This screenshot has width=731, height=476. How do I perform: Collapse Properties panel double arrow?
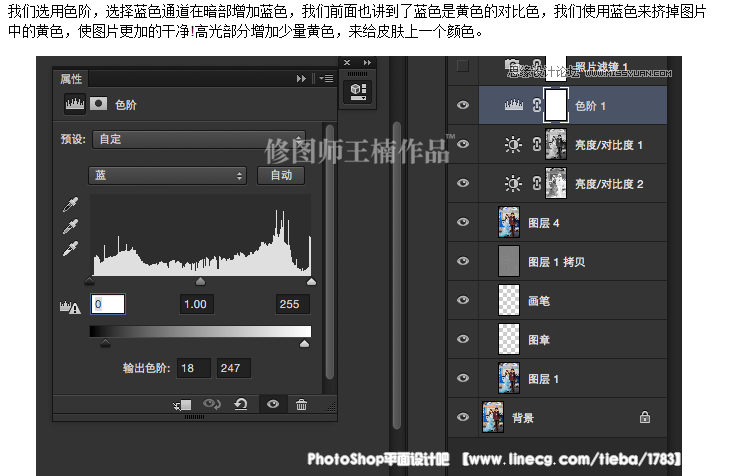[x=301, y=79]
